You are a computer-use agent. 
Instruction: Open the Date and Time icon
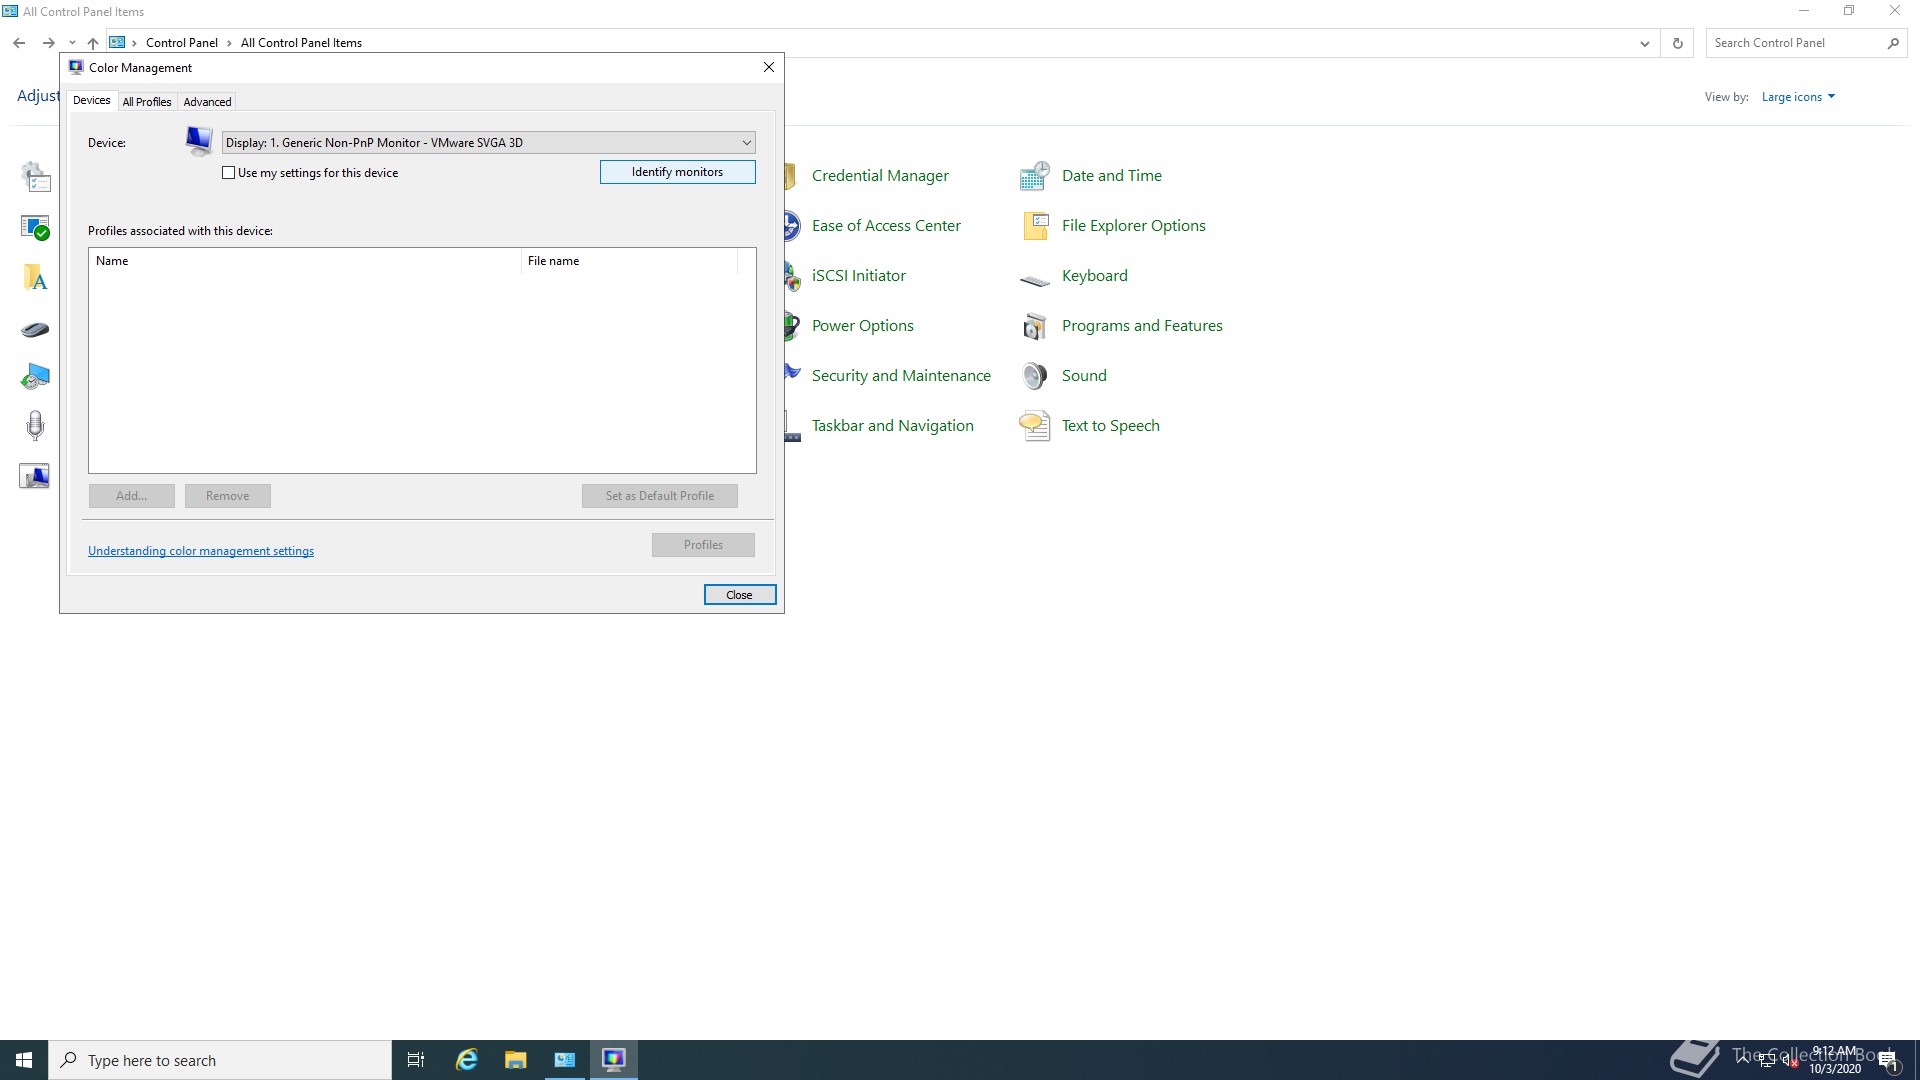(x=1034, y=176)
